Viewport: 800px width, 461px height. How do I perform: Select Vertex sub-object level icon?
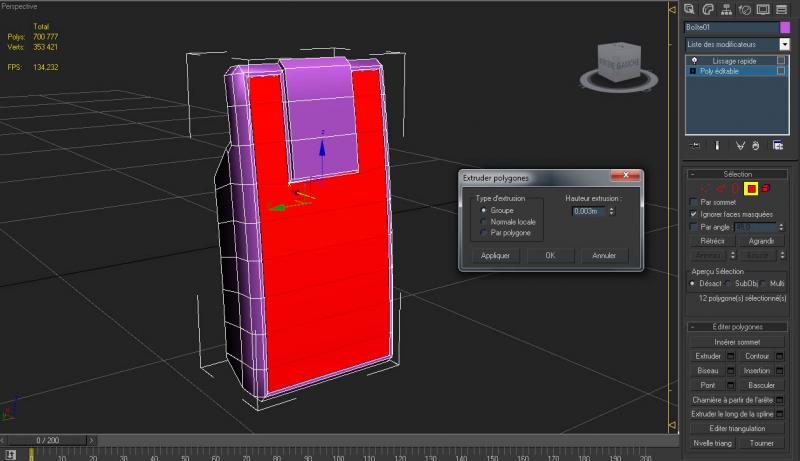[706, 189]
